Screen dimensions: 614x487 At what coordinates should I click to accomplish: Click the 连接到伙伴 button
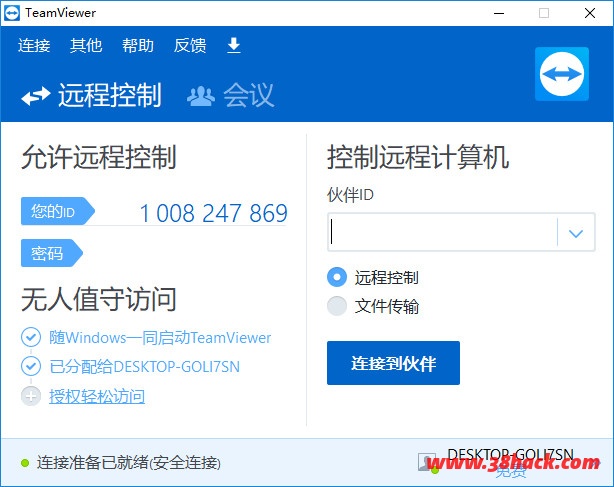coord(393,363)
